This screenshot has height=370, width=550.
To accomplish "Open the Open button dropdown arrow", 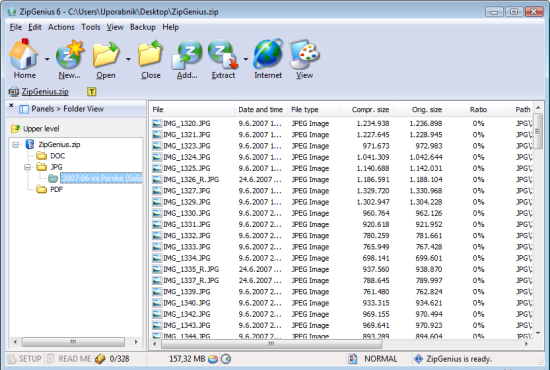I will click(128, 59).
